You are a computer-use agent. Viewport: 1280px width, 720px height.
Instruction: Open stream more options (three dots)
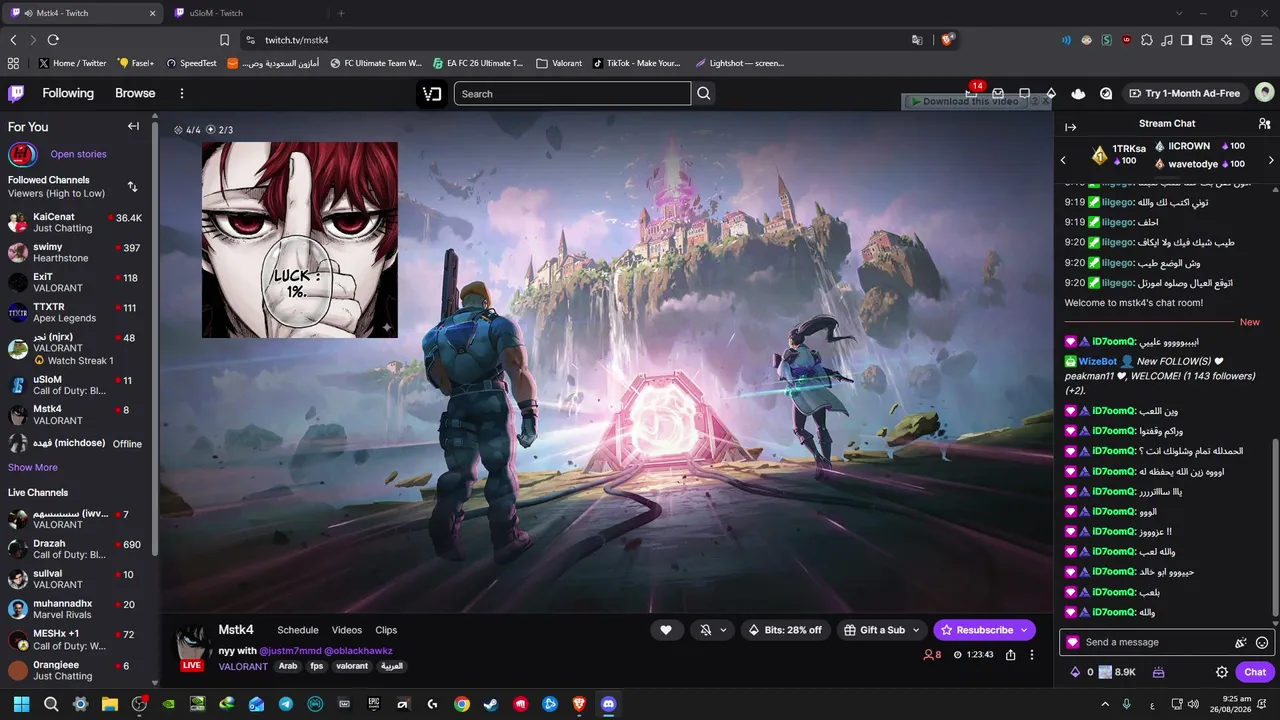point(1033,655)
